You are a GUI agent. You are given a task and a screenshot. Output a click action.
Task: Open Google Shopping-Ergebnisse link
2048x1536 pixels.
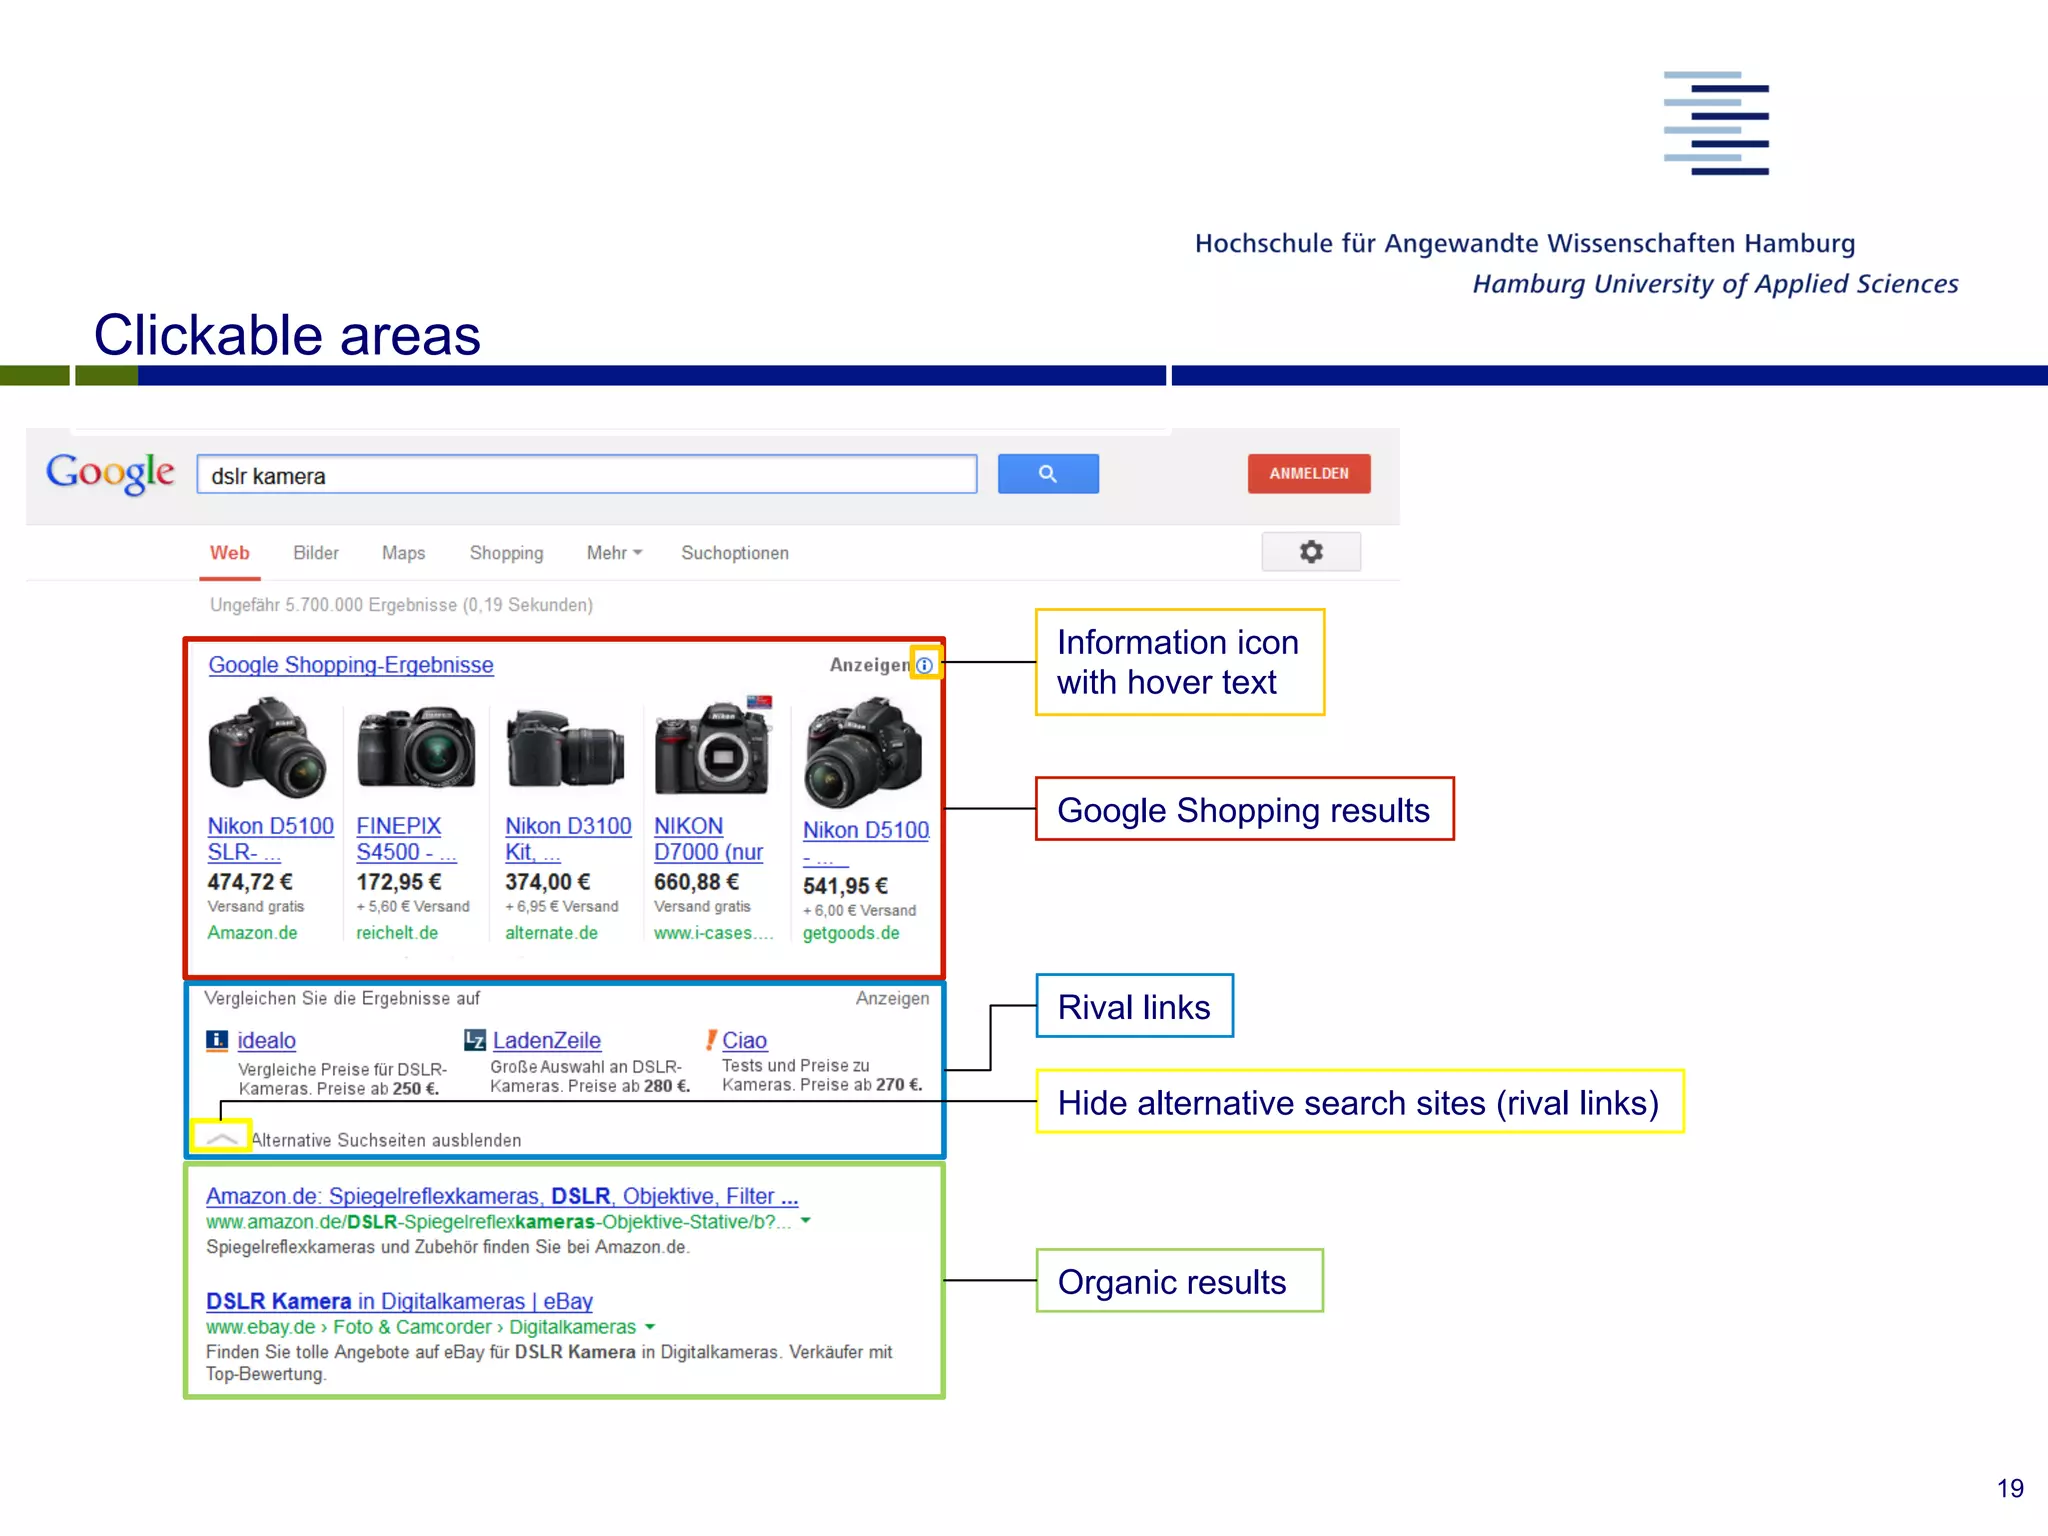click(351, 665)
